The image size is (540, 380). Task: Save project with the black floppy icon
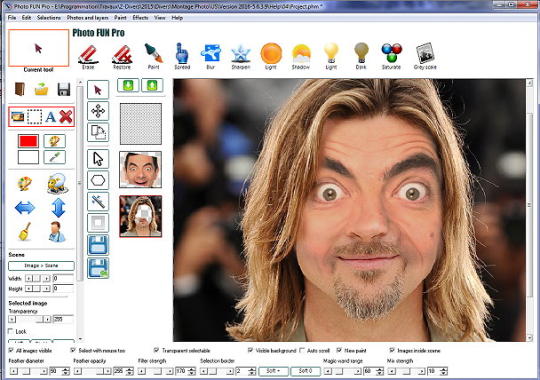(x=64, y=89)
